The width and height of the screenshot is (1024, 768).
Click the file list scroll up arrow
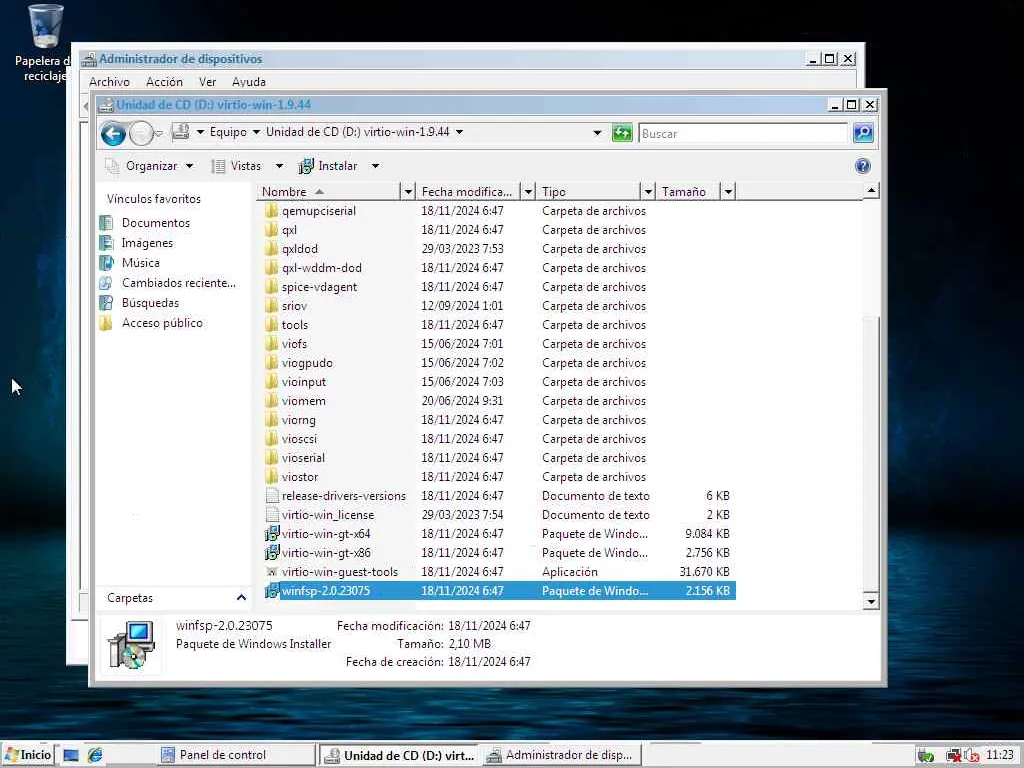[871, 191]
